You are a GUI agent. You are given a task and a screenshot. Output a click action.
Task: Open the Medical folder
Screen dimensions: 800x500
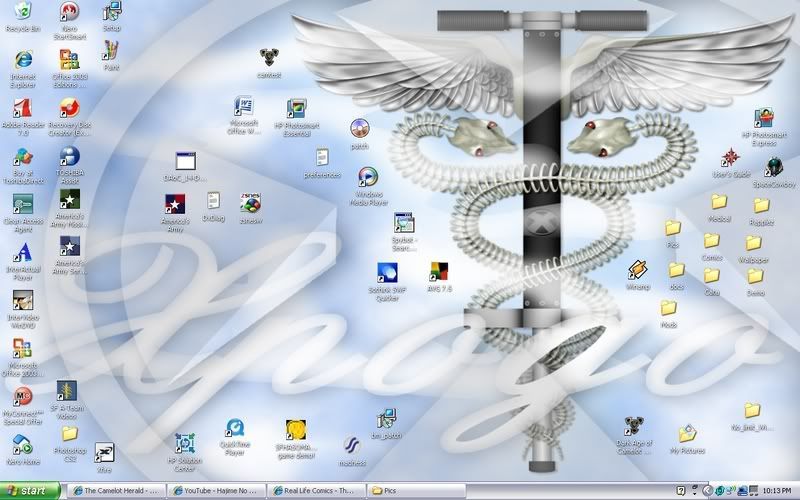pos(719,202)
